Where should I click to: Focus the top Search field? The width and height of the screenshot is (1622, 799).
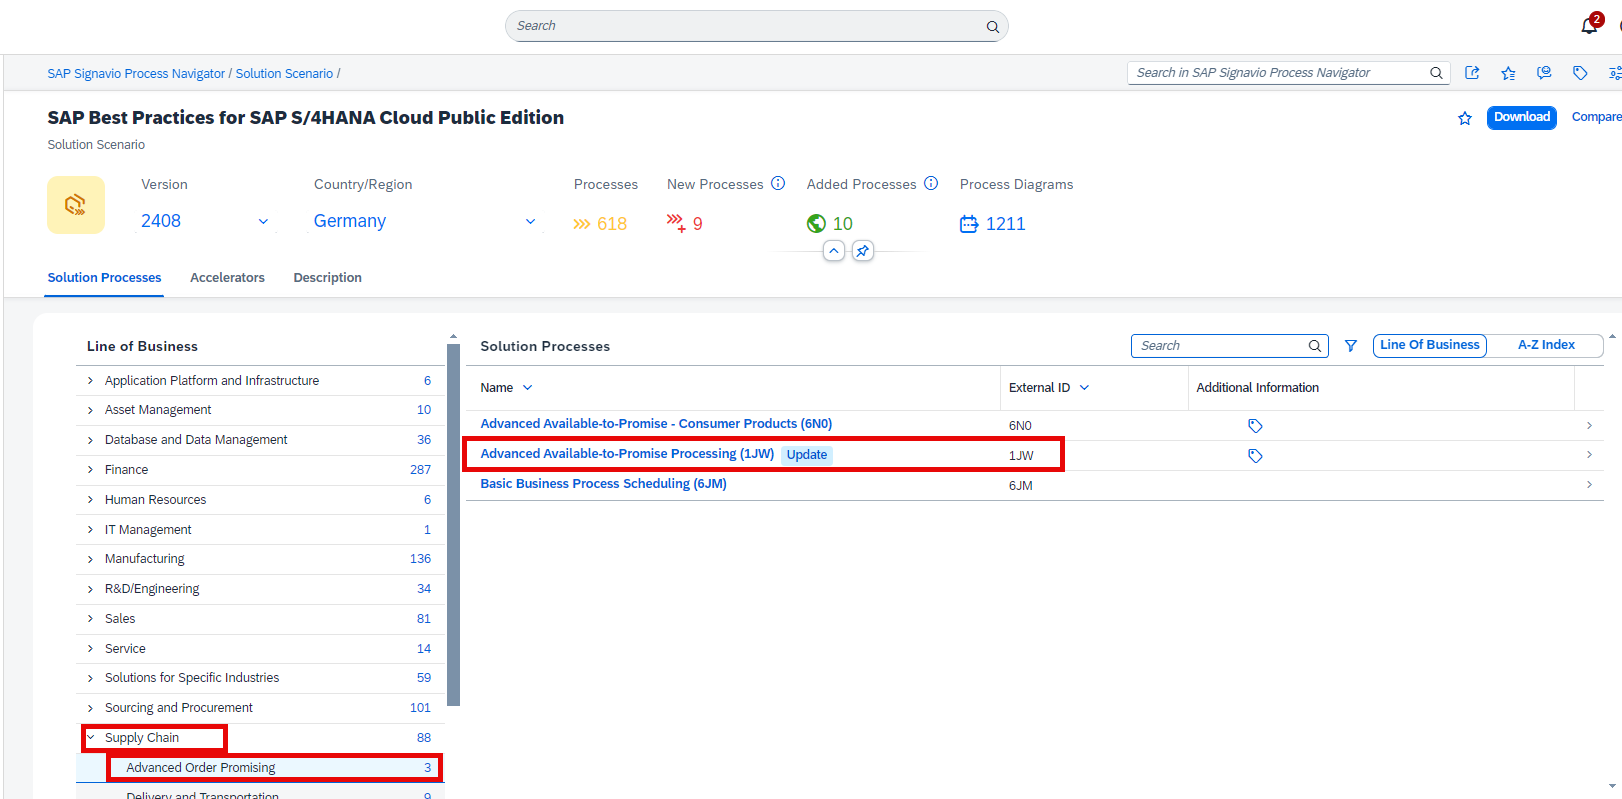point(756,26)
